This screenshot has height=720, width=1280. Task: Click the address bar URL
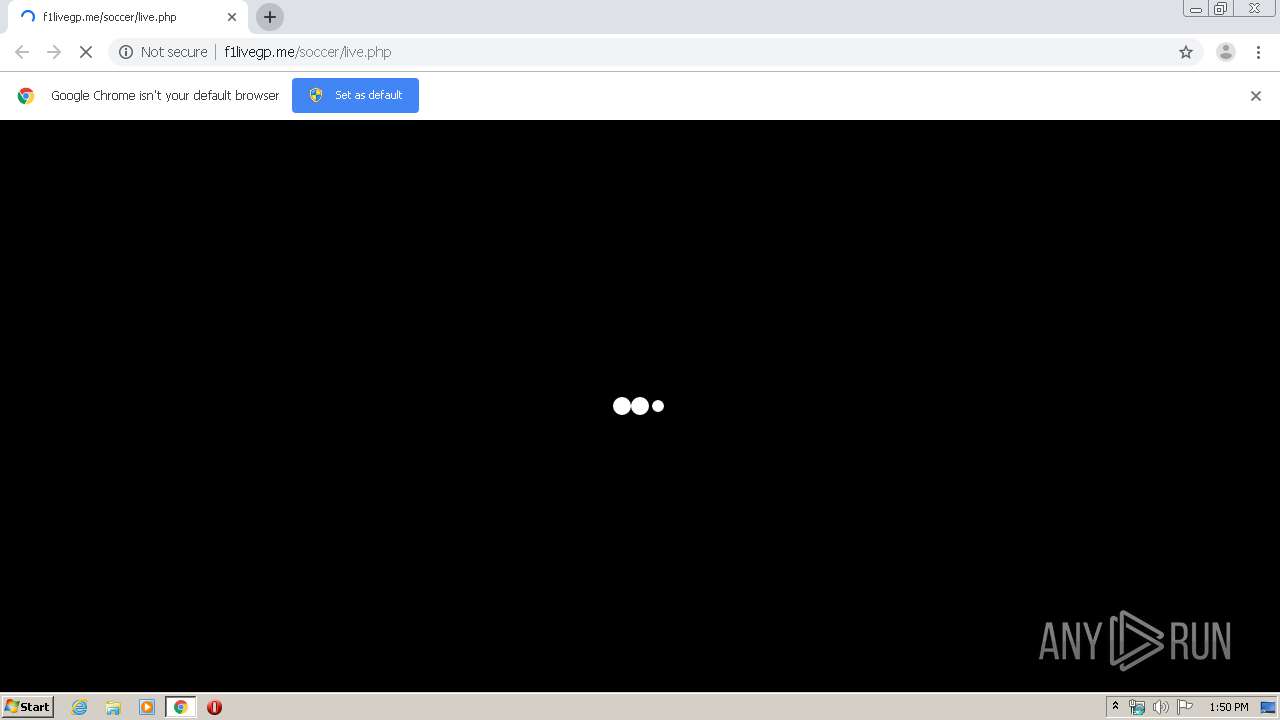308,52
